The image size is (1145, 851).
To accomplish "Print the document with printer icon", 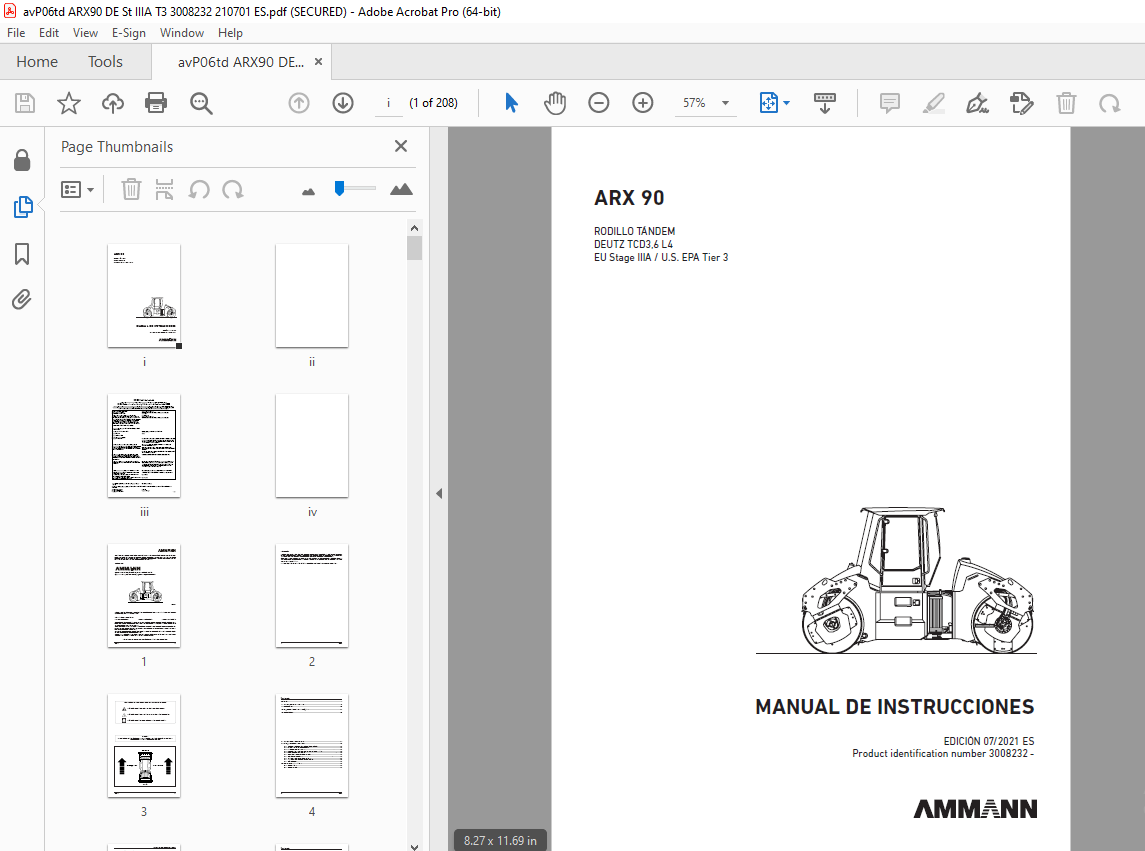I will pos(156,103).
